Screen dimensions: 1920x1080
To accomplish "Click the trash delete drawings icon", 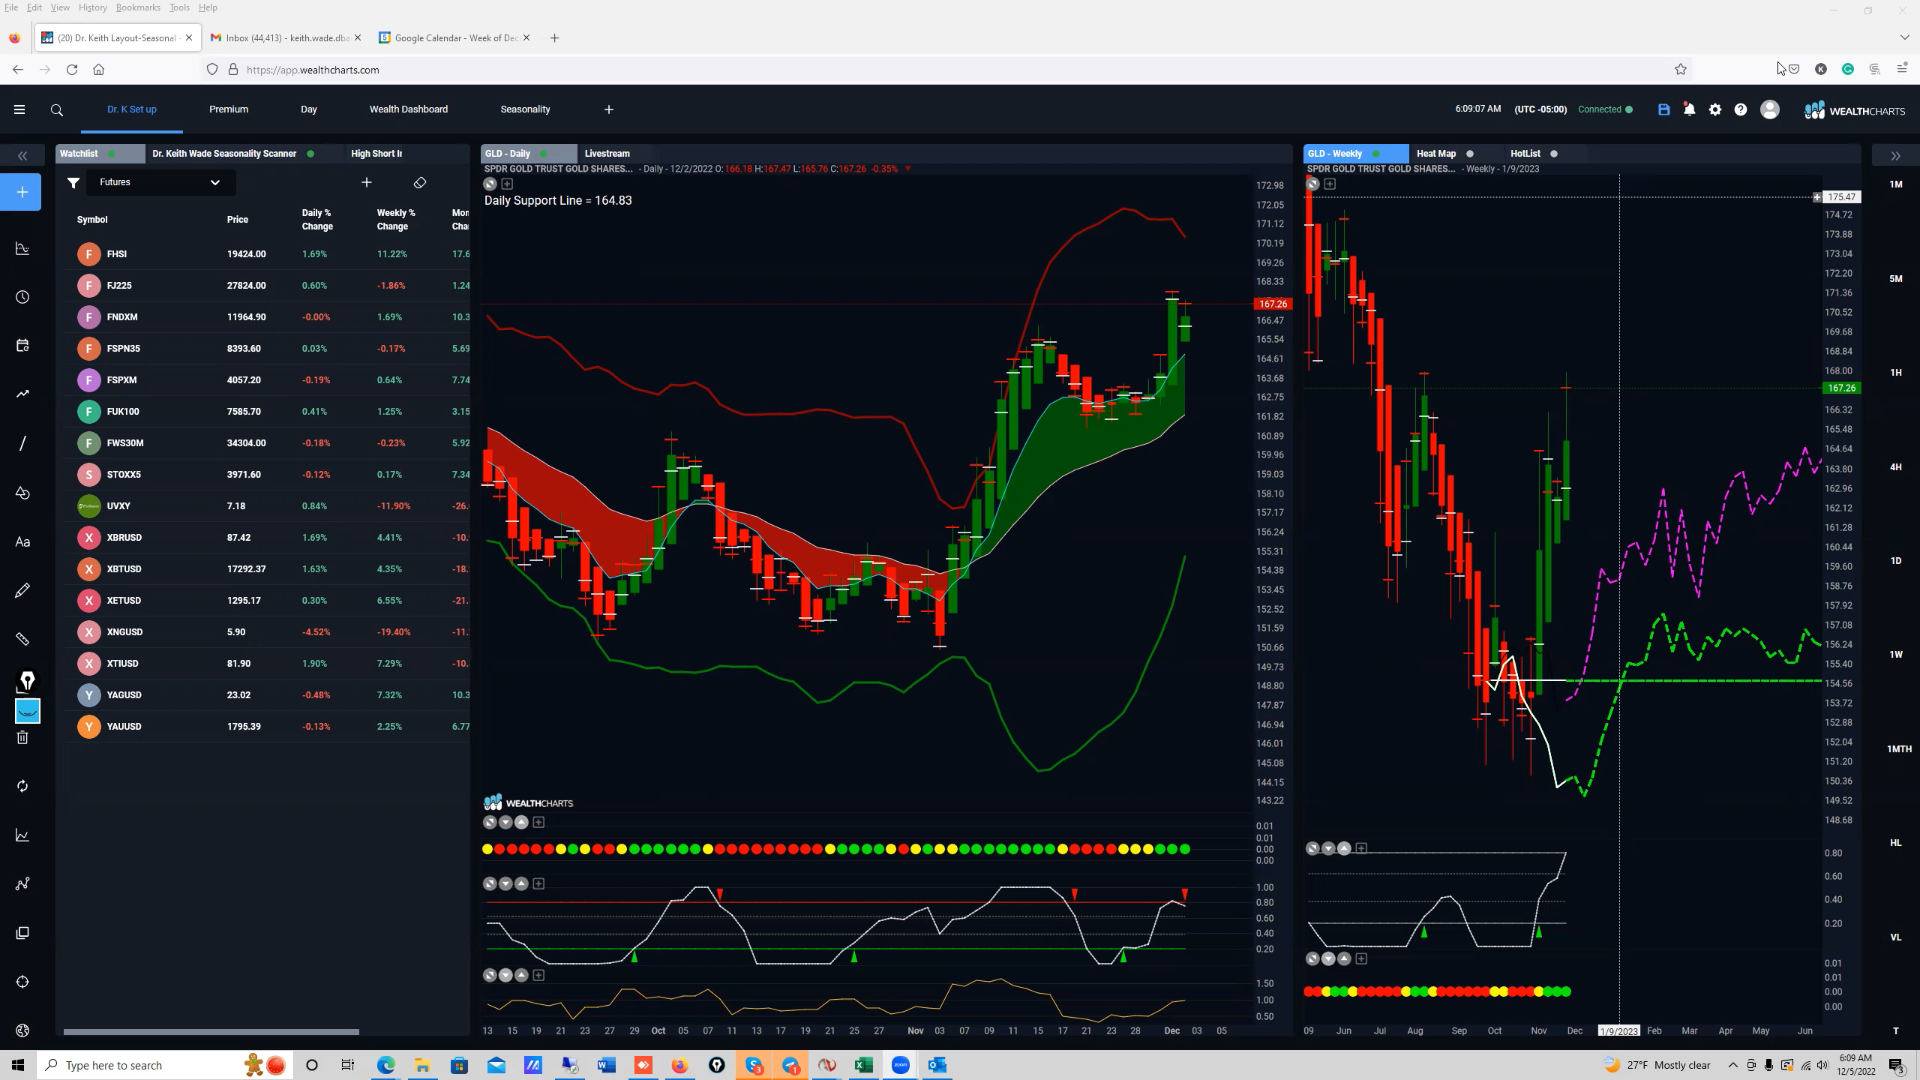I will pos(22,738).
